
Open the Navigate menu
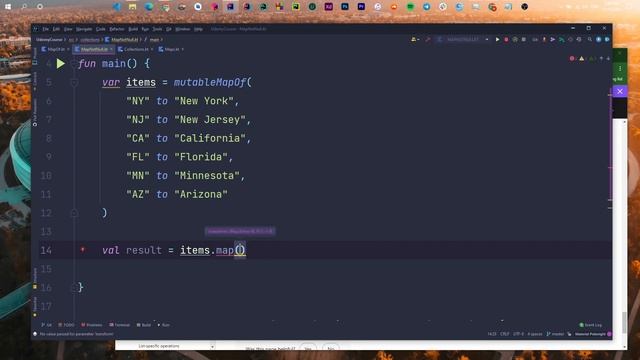[84, 29]
